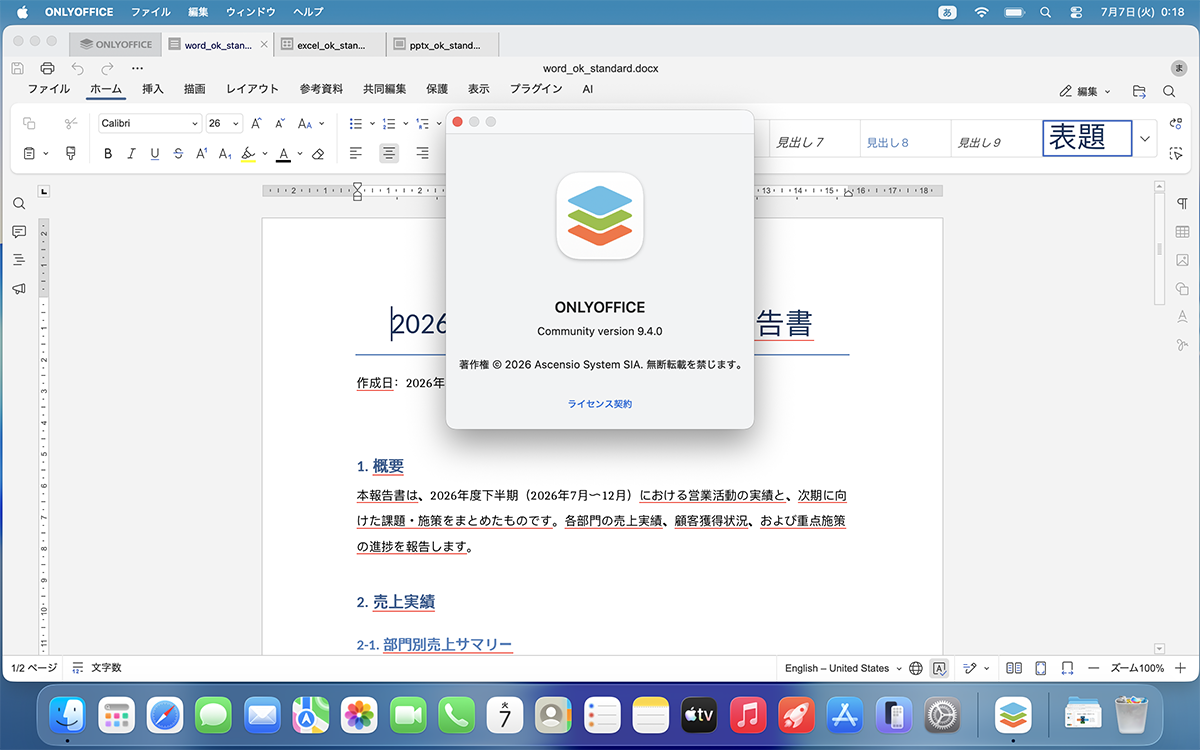Toggle italic formatting

point(131,154)
